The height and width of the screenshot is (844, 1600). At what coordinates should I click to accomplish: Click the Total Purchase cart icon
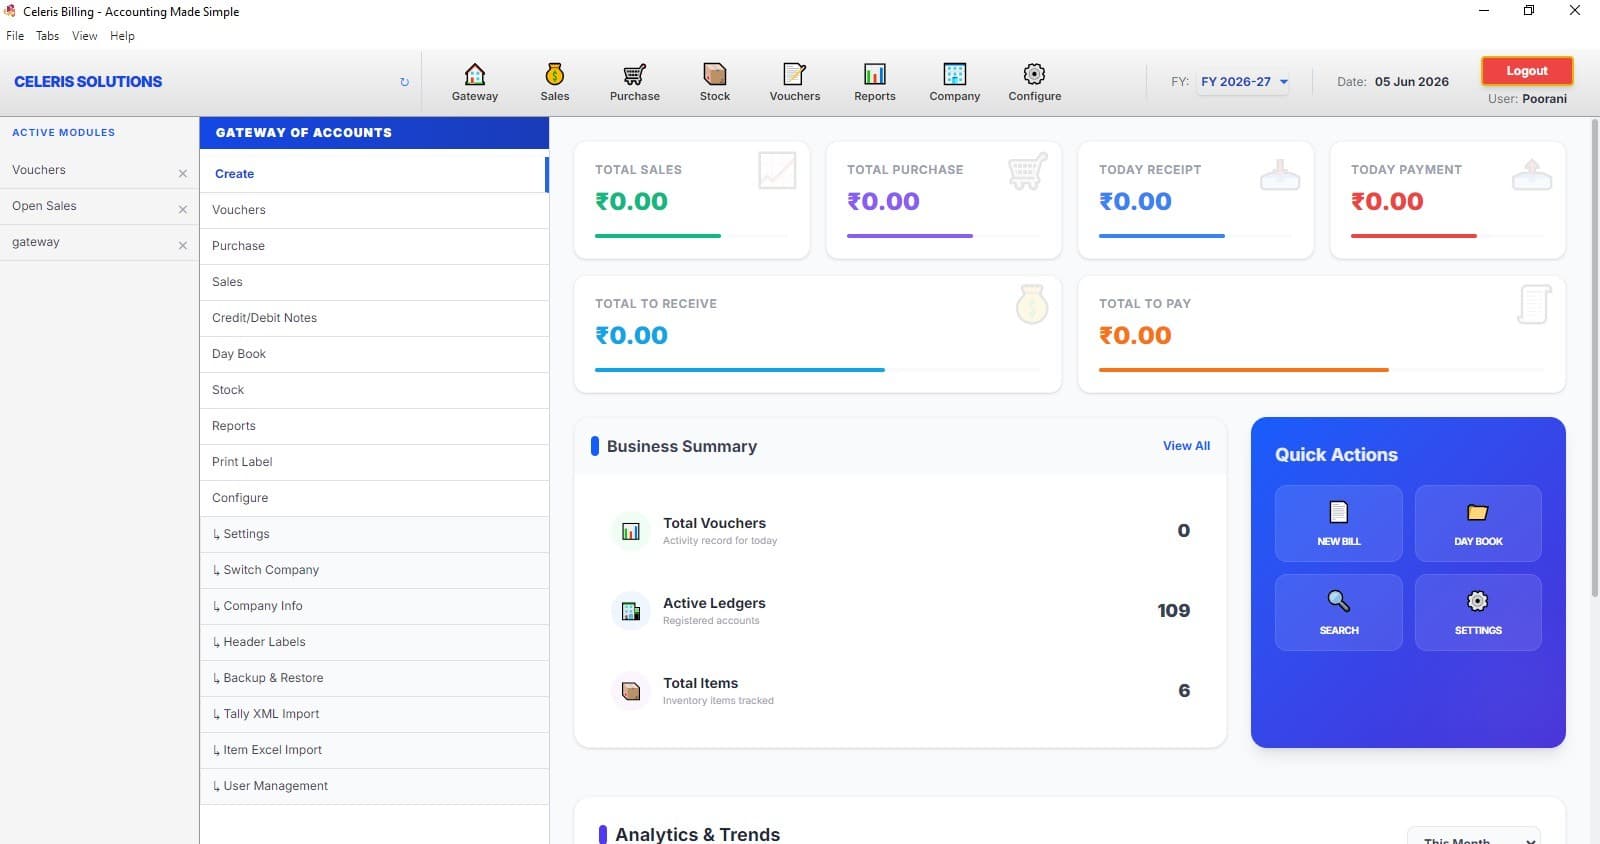point(1028,171)
